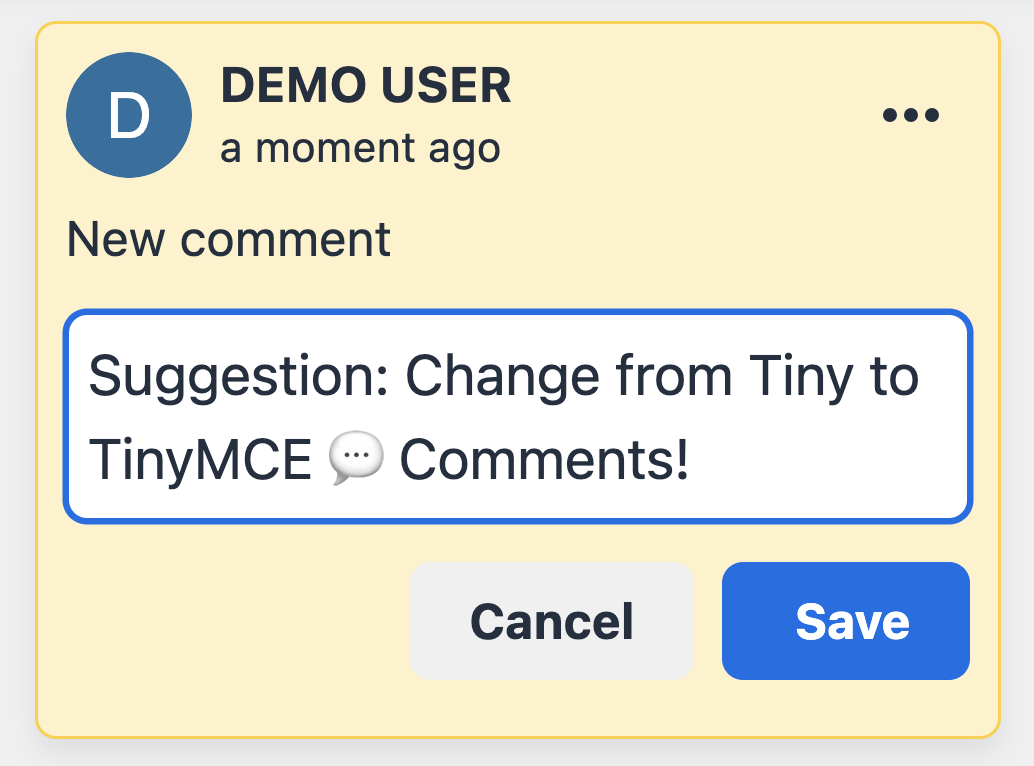The image size is (1034, 766).
Task: Click the DEMO USER author name
Action: click(366, 87)
